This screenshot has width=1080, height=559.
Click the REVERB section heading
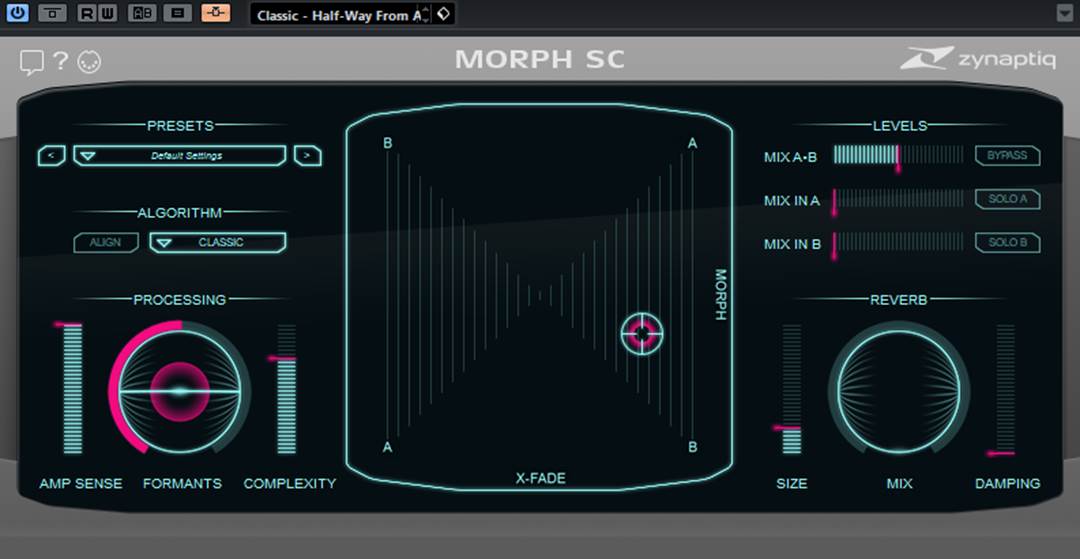tap(899, 299)
